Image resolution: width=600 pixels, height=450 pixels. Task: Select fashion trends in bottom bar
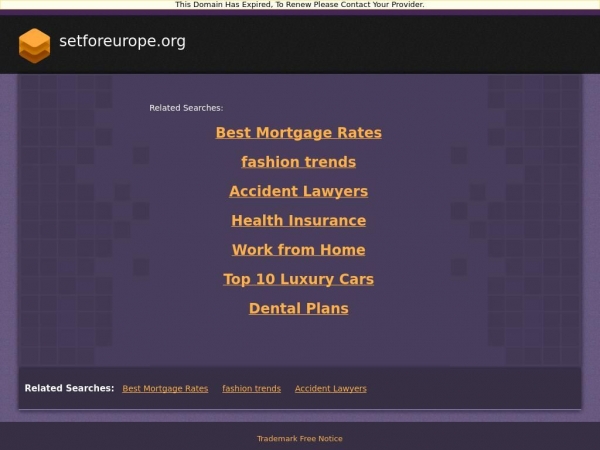click(251, 388)
